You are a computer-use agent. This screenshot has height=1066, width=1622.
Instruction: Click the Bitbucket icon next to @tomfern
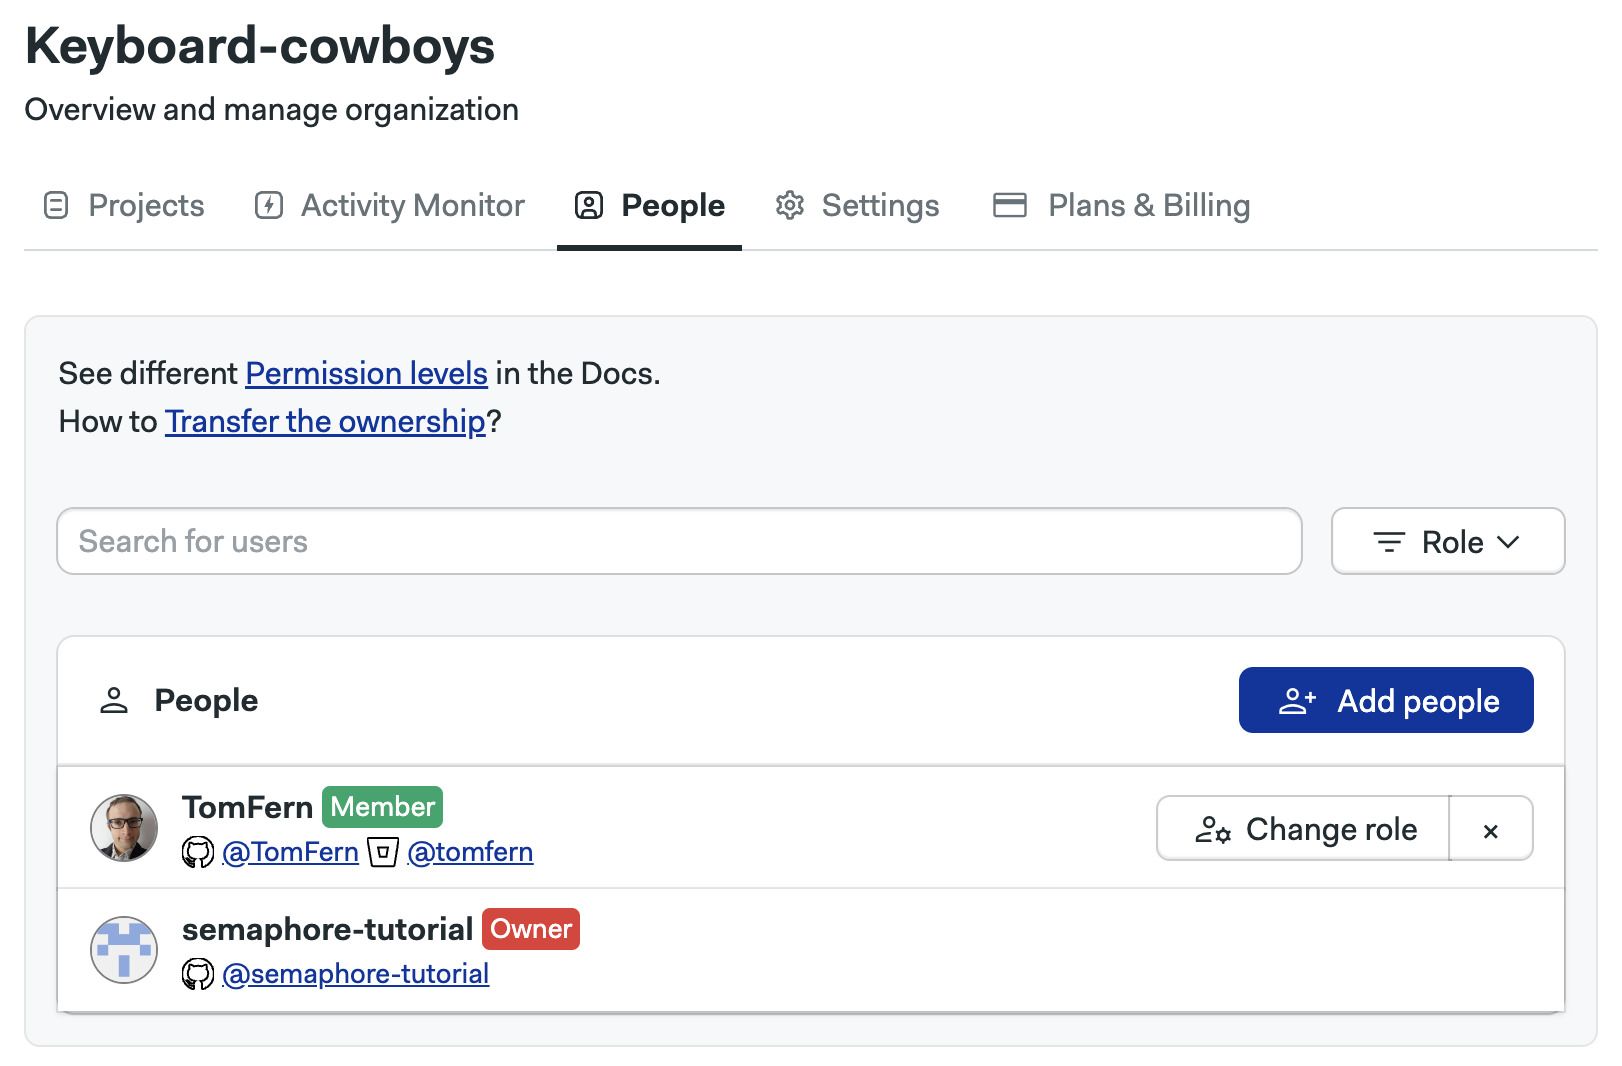(x=383, y=852)
